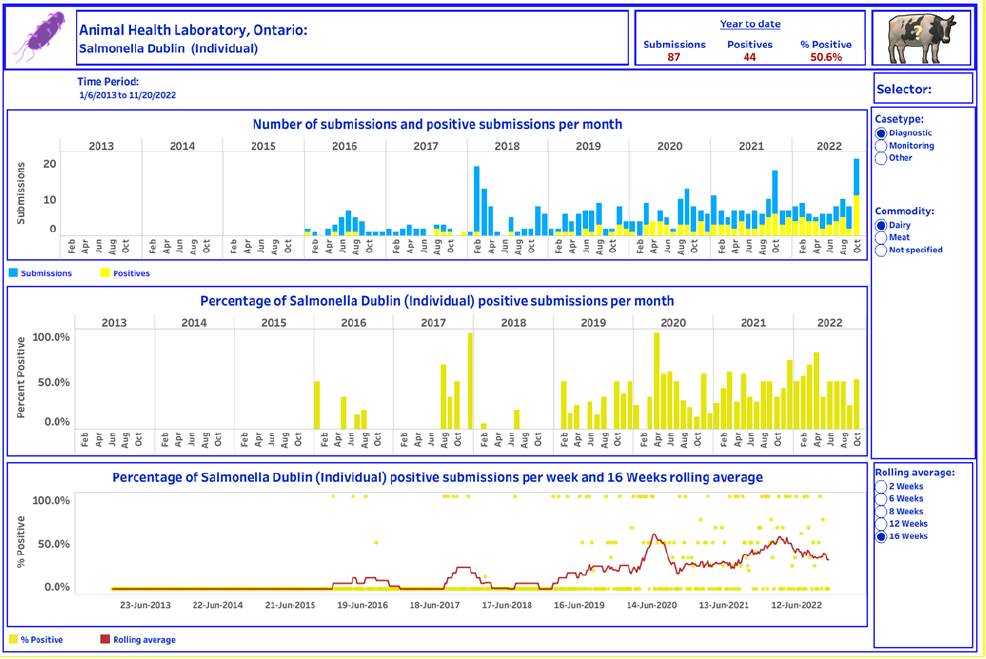The width and height of the screenshot is (986, 659).
Task: Click the blue Submissions legend square
Action: pyautogui.click(x=13, y=273)
